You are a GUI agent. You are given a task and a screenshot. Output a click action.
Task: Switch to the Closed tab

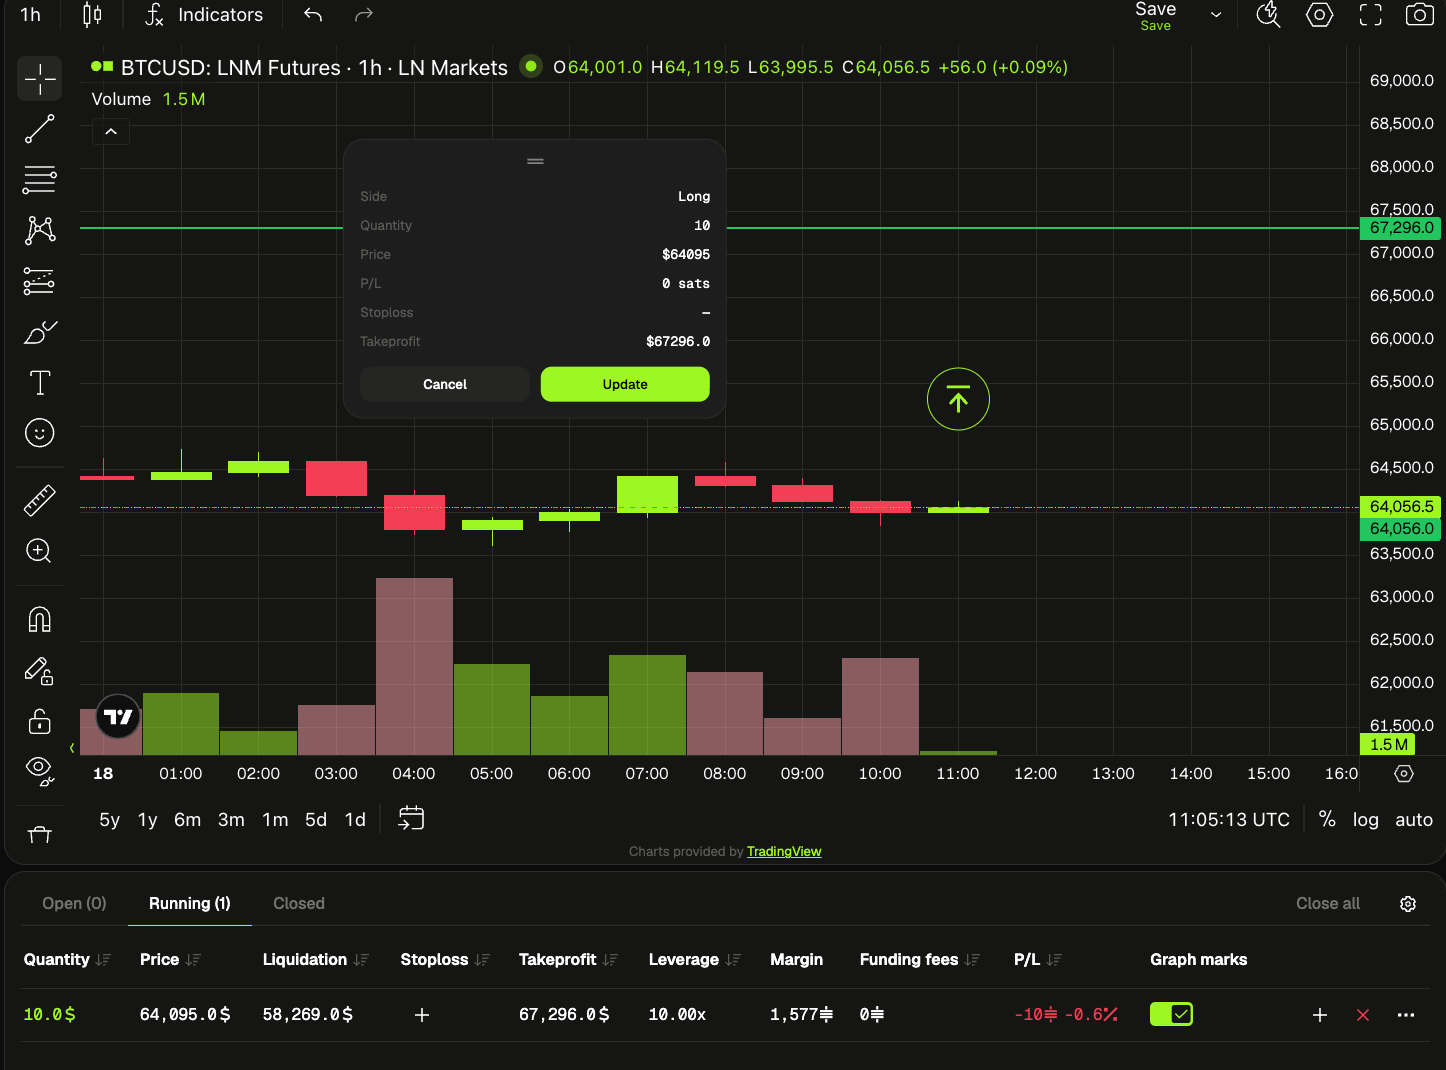click(x=299, y=903)
